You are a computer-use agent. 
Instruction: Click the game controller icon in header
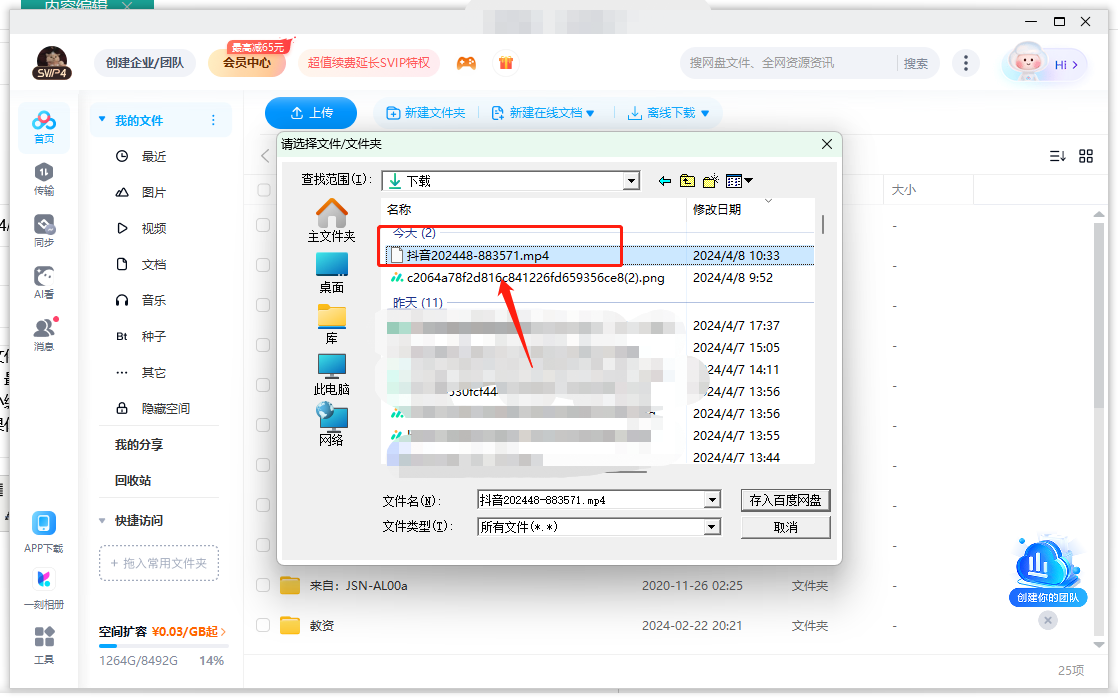tap(466, 63)
